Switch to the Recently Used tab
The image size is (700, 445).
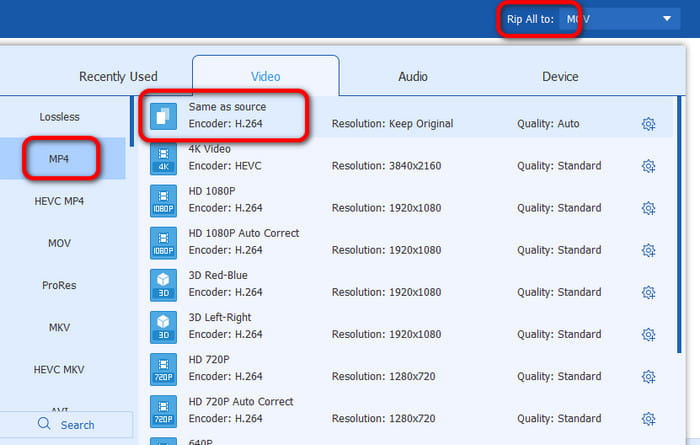tap(118, 76)
